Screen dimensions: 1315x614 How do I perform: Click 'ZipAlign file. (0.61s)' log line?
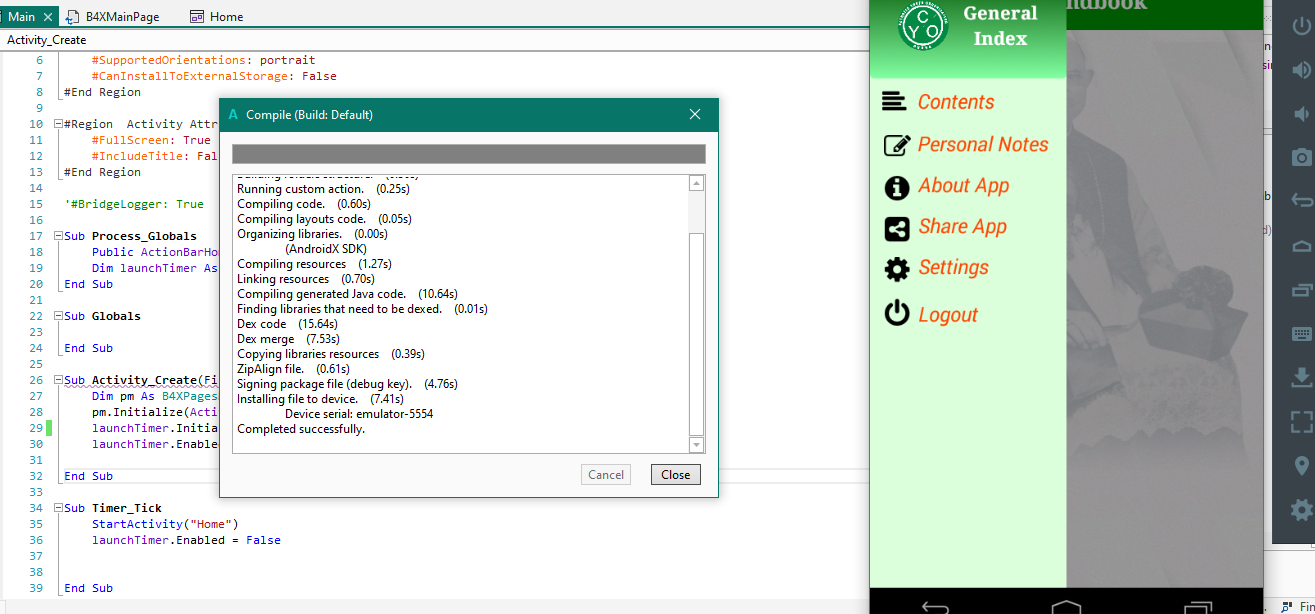(x=293, y=369)
